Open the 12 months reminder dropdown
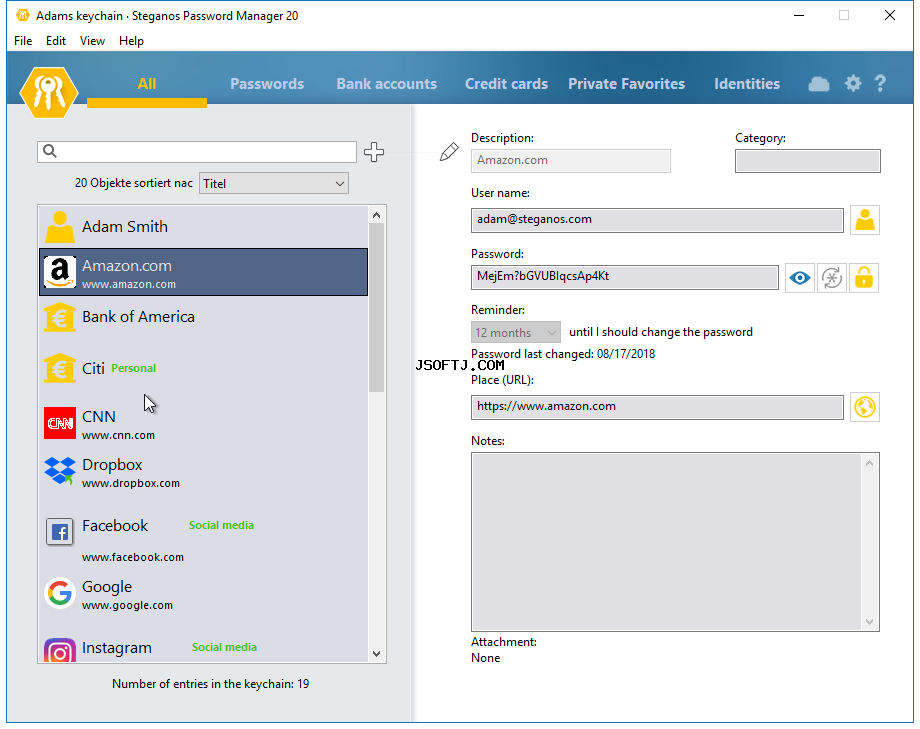 (516, 333)
